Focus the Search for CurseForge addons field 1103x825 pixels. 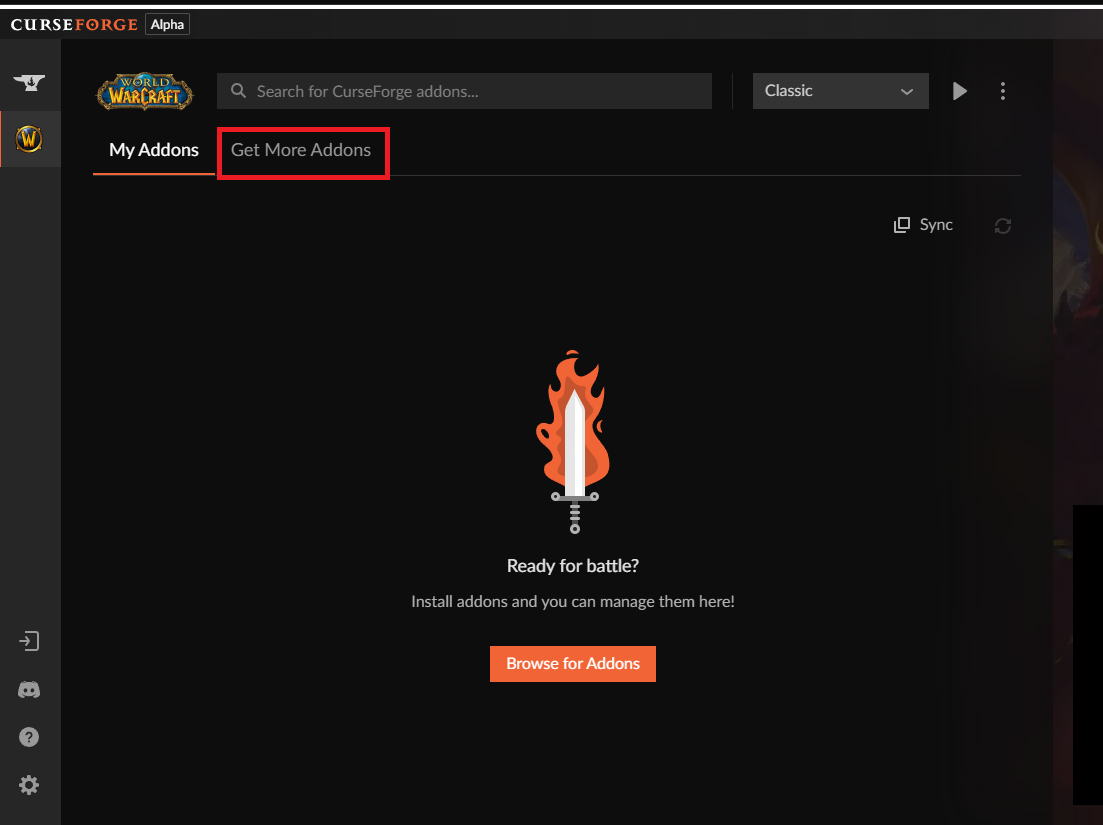coord(464,91)
